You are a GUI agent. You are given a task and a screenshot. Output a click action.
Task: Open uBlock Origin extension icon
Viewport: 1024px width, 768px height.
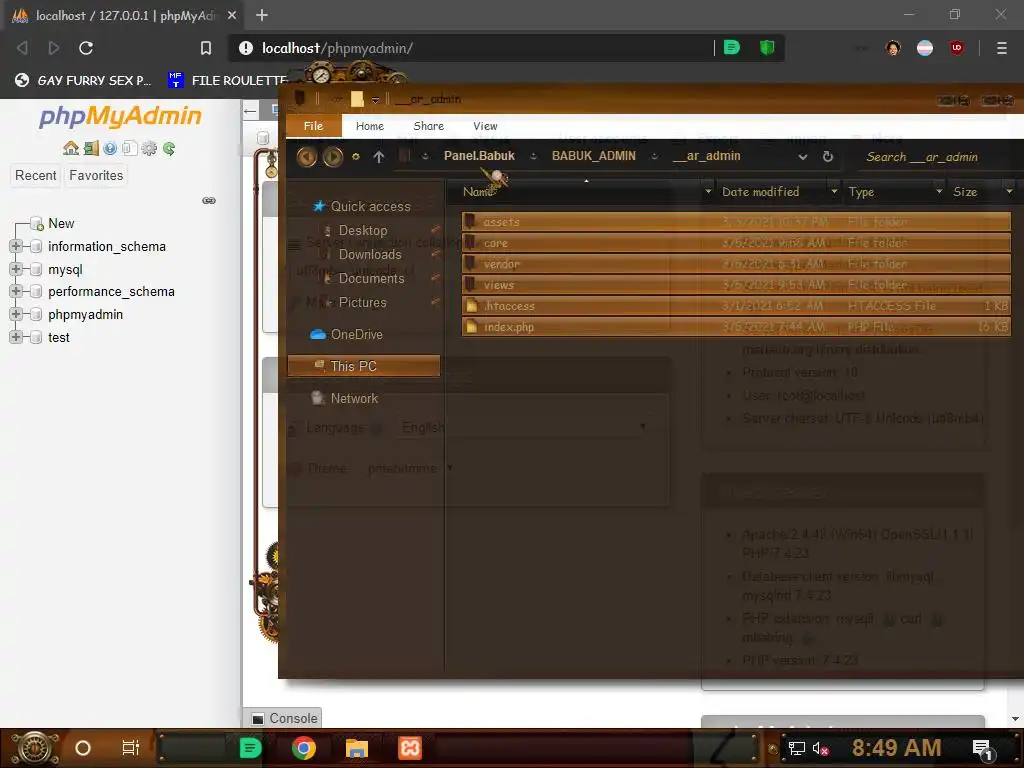tap(957, 48)
